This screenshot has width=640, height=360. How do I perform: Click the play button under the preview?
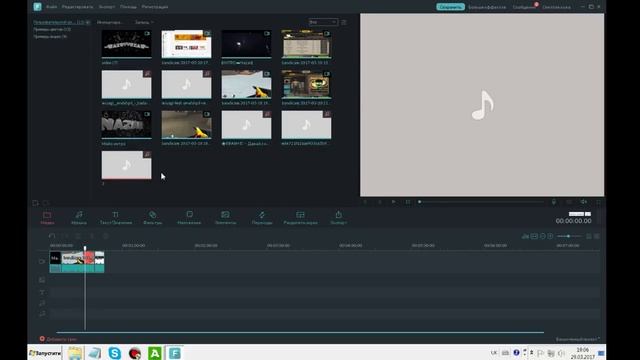(x=393, y=202)
